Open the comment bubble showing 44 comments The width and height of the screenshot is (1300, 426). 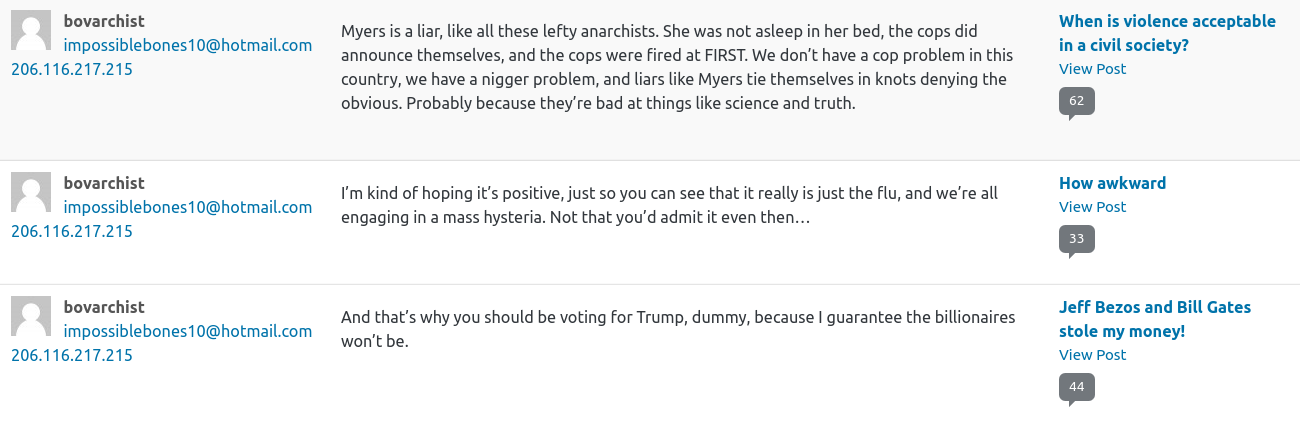(1076, 387)
